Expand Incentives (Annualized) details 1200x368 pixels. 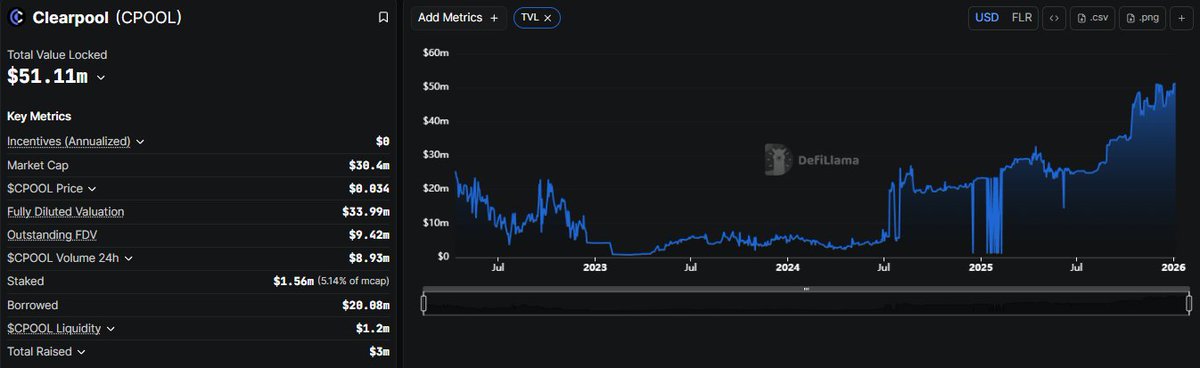[x=140, y=142]
